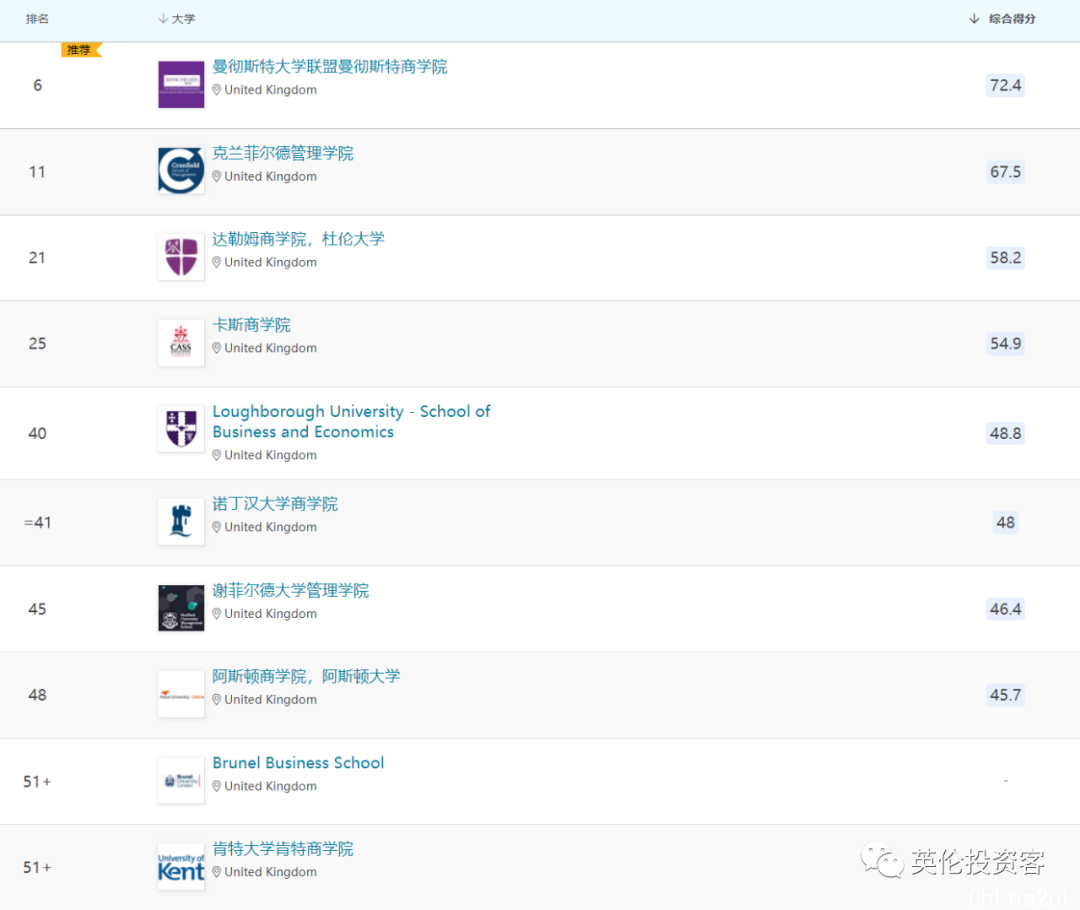
Task: Click the location pin for 阿斯顿商学院
Action: point(216,701)
